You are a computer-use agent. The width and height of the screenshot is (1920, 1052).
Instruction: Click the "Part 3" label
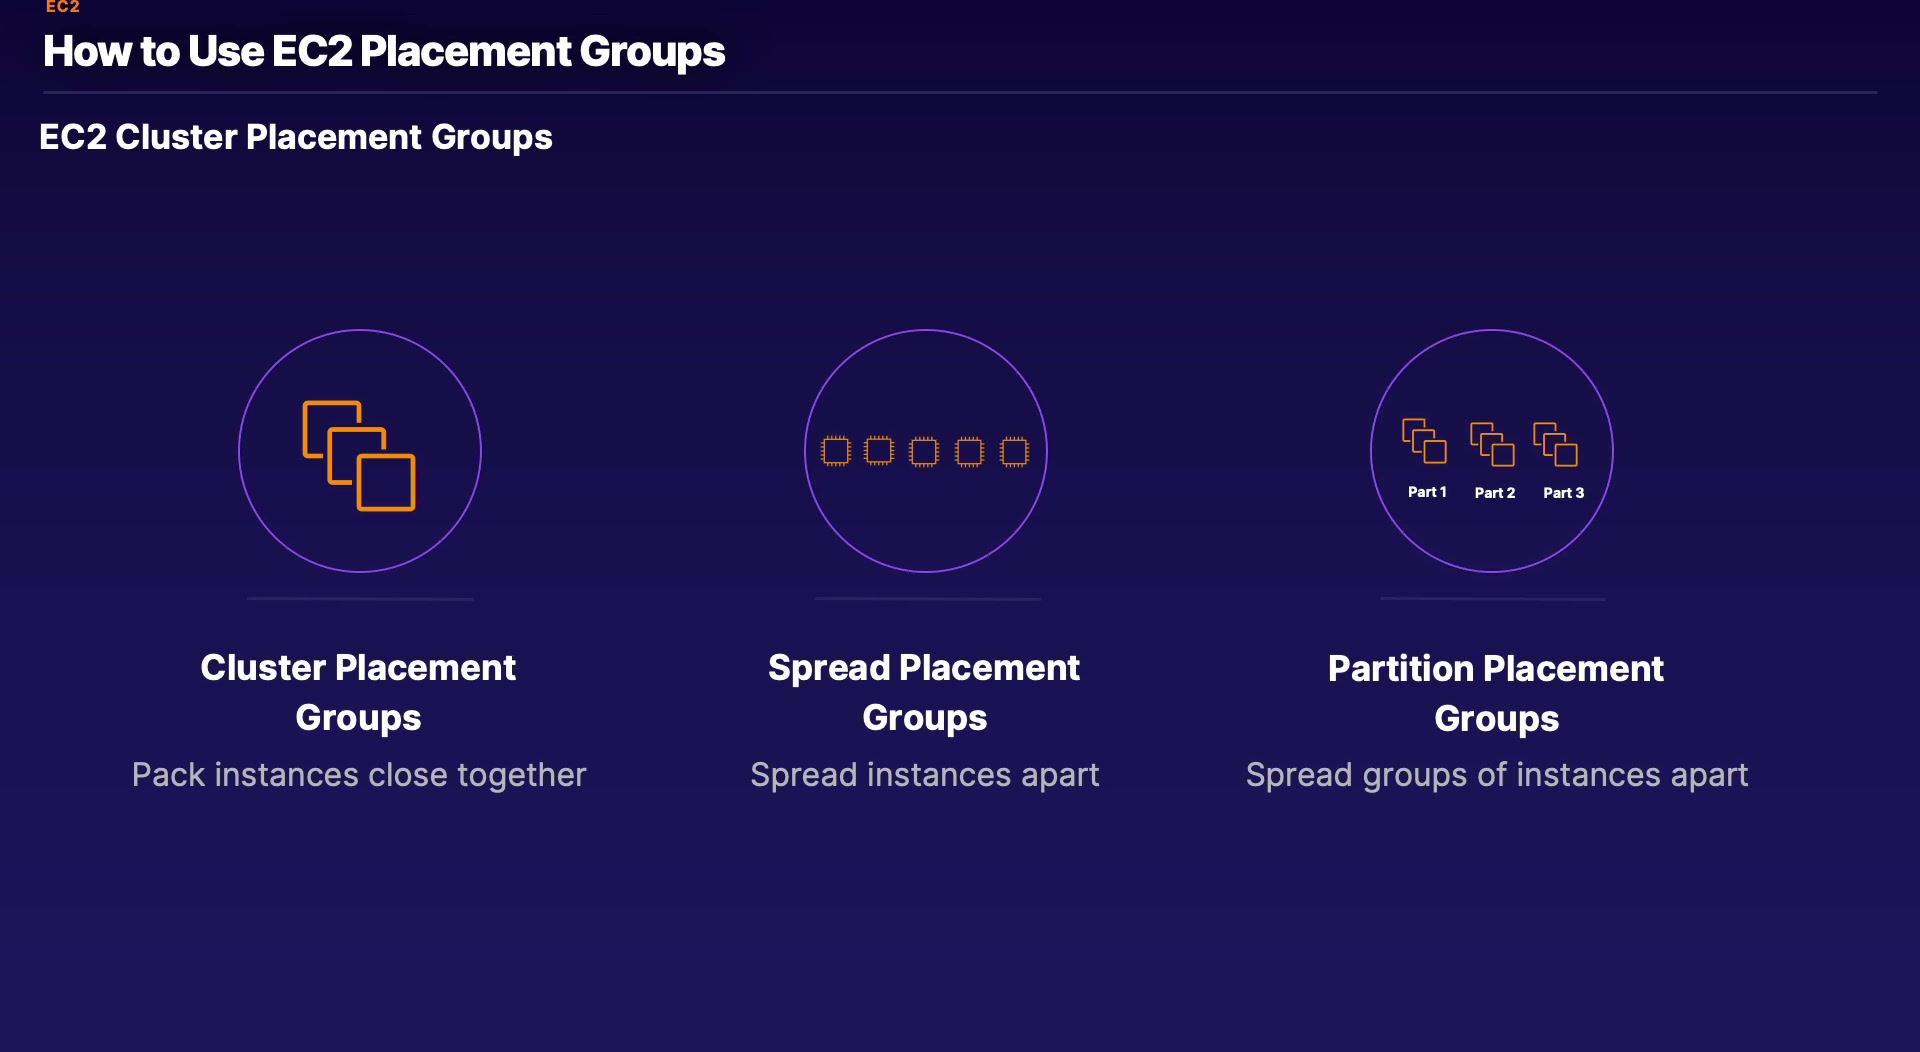point(1564,493)
